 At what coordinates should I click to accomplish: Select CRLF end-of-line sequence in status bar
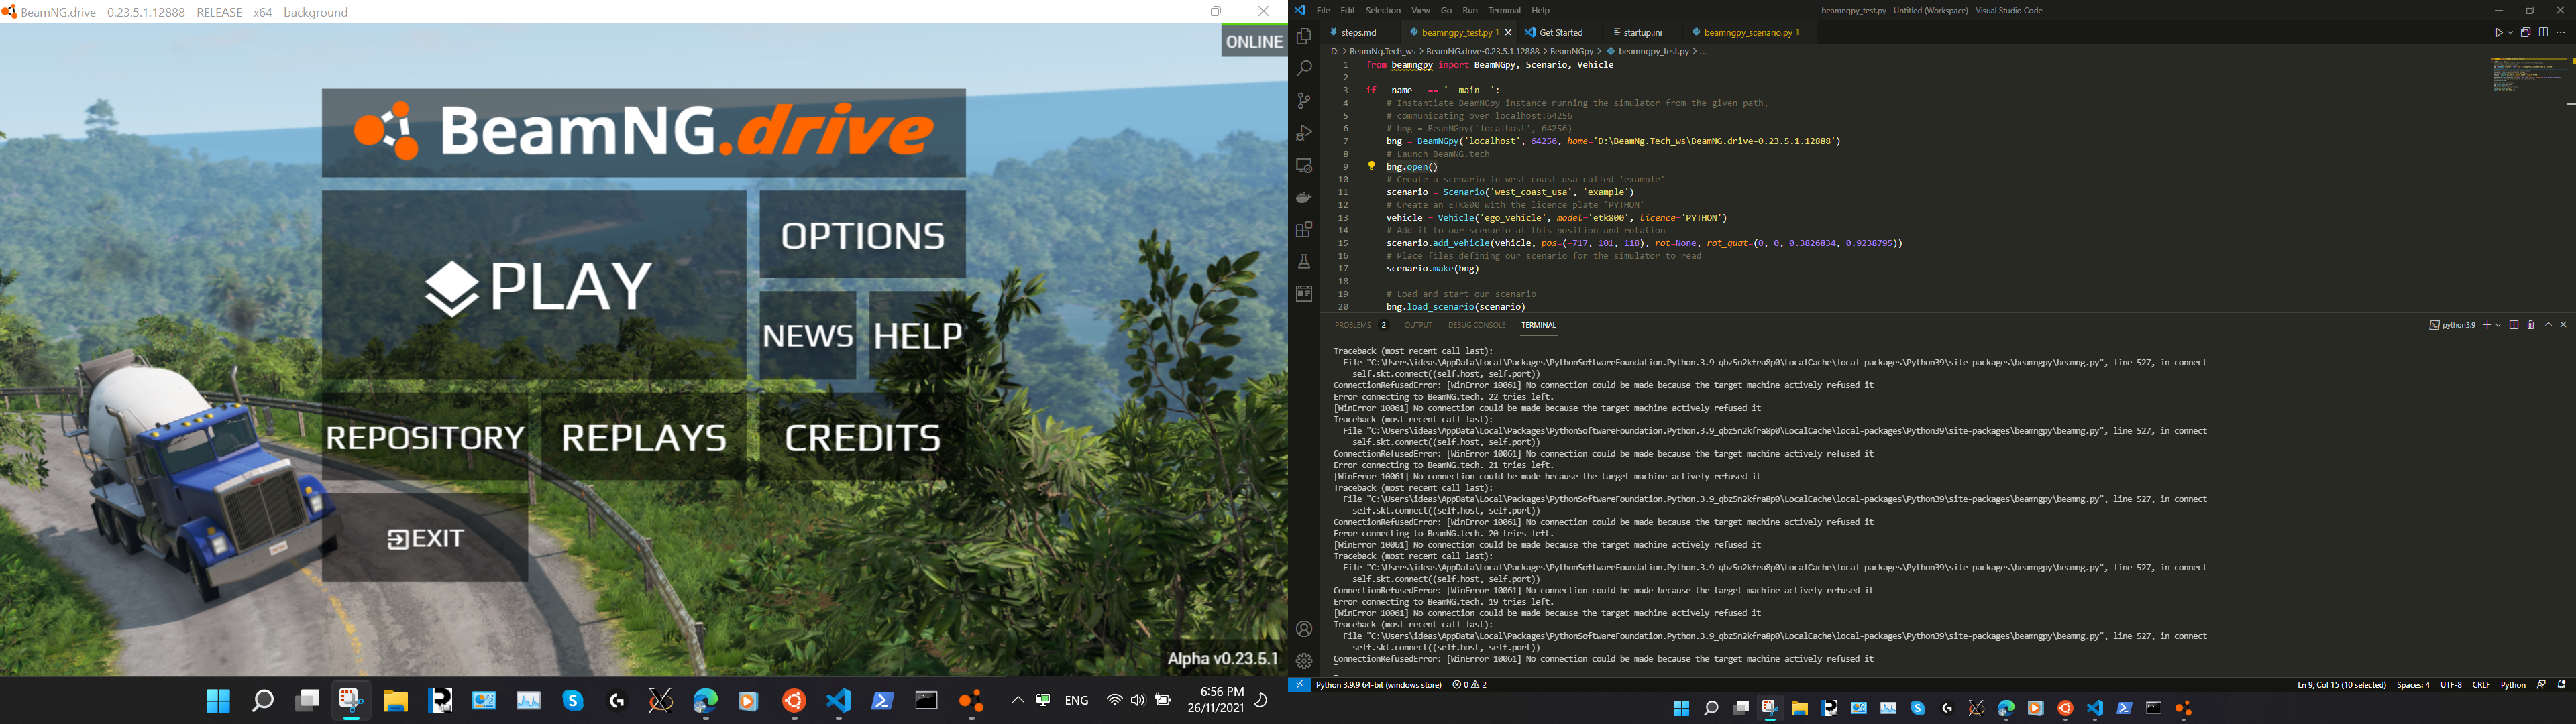[2481, 685]
